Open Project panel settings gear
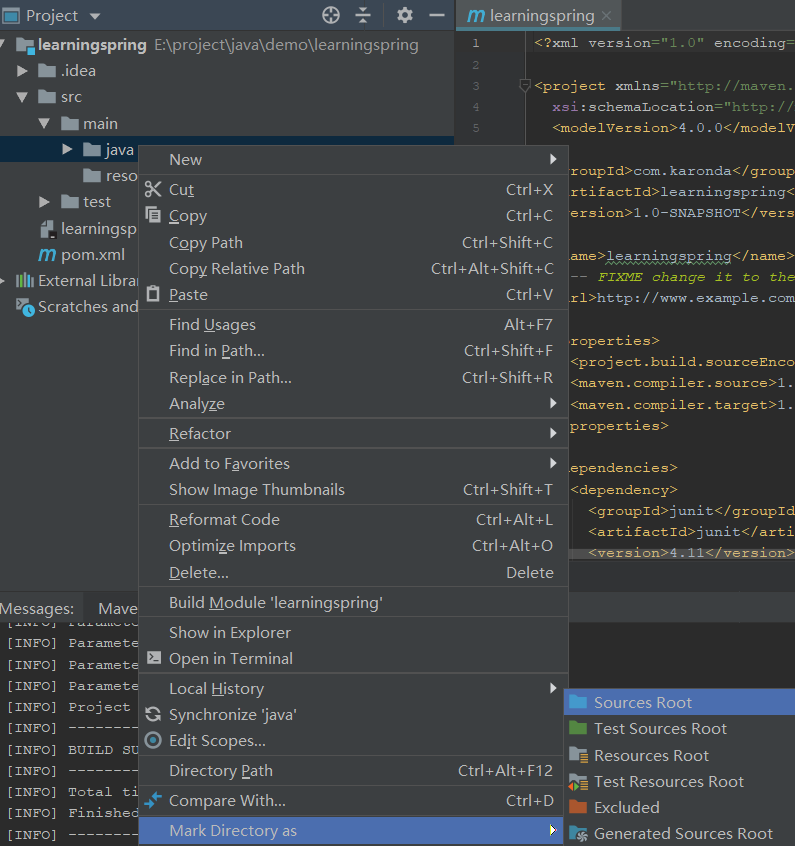795x846 pixels. pos(404,15)
